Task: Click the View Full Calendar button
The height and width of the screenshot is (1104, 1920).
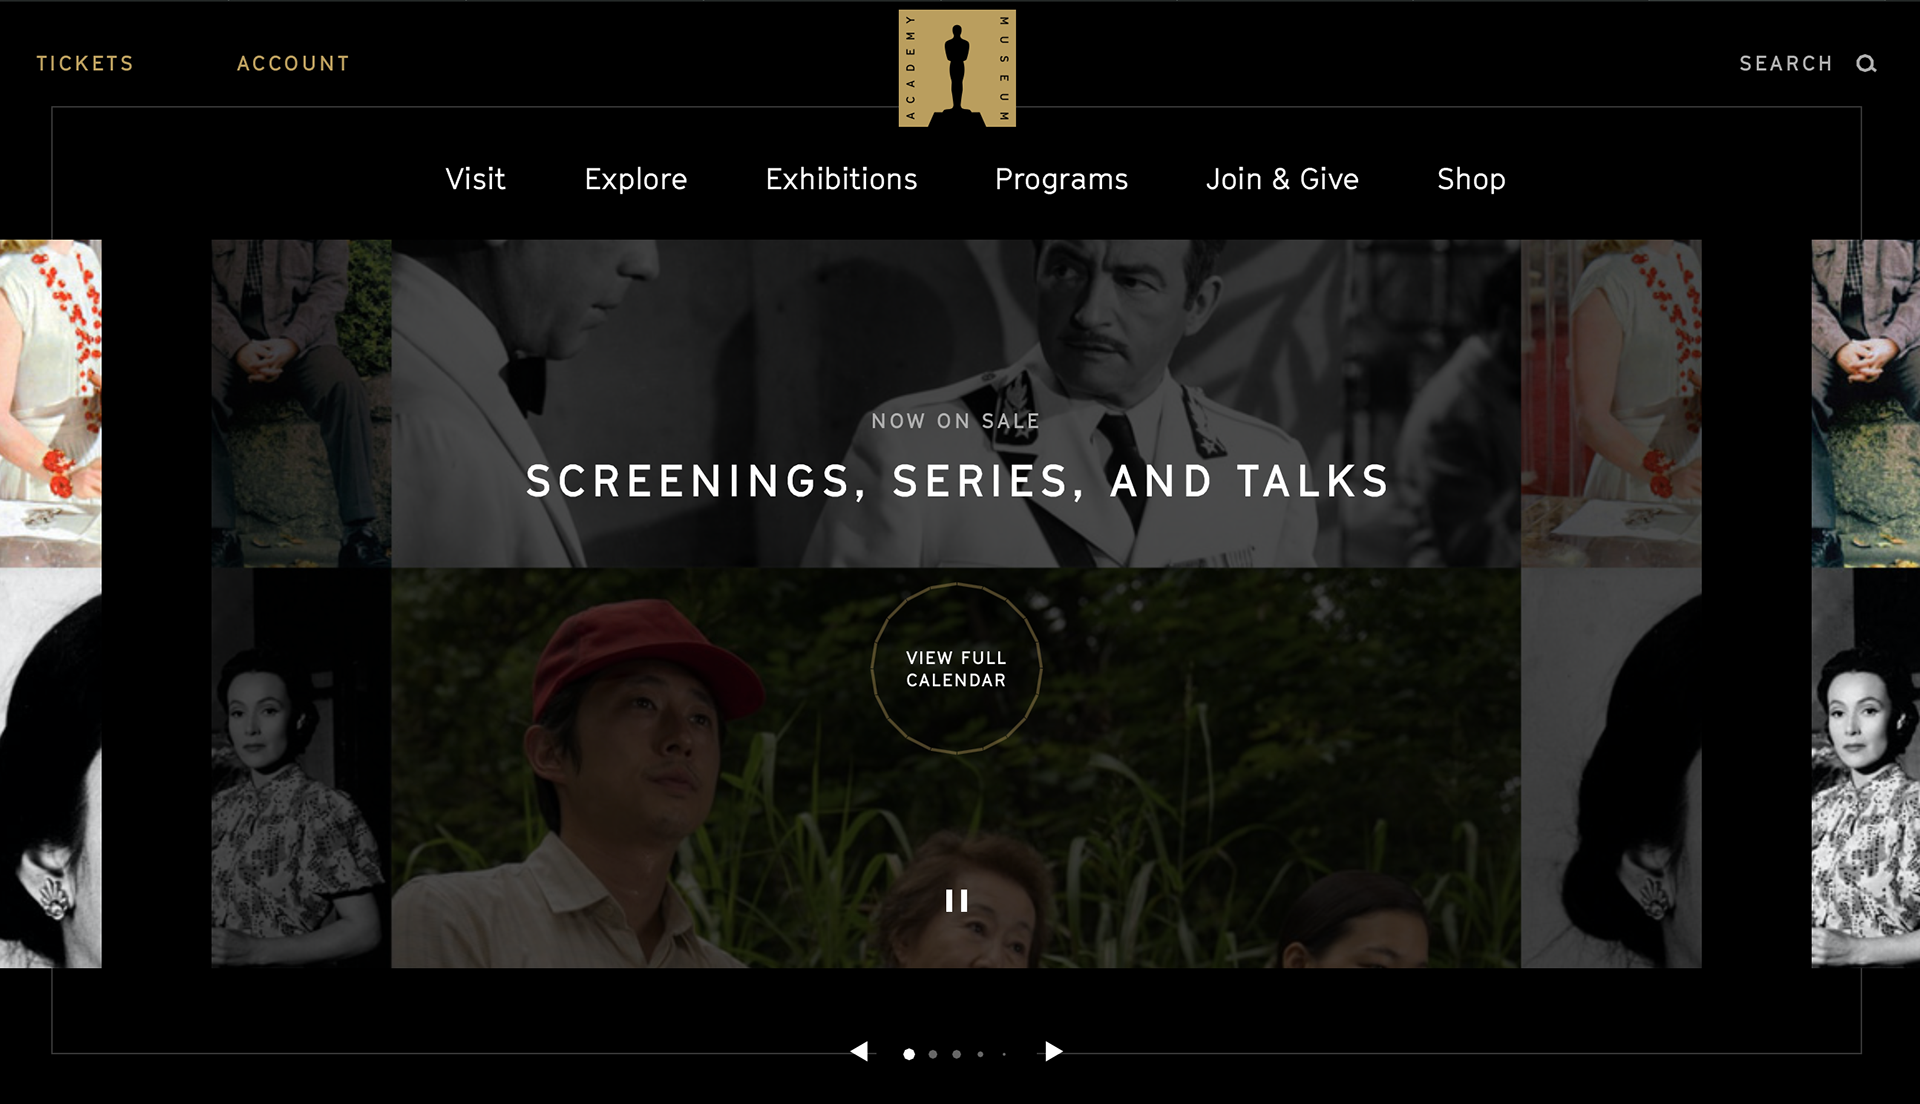Action: 956,668
